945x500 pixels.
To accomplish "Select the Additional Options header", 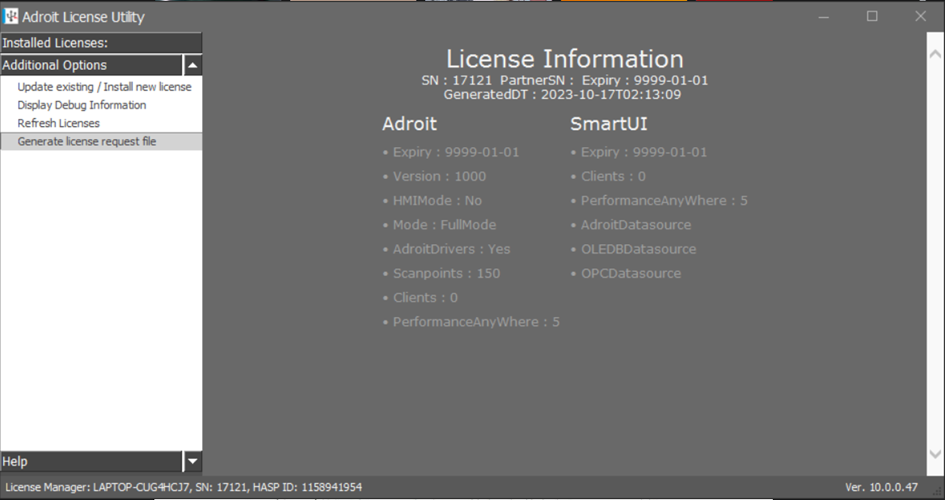I will click(91, 65).
